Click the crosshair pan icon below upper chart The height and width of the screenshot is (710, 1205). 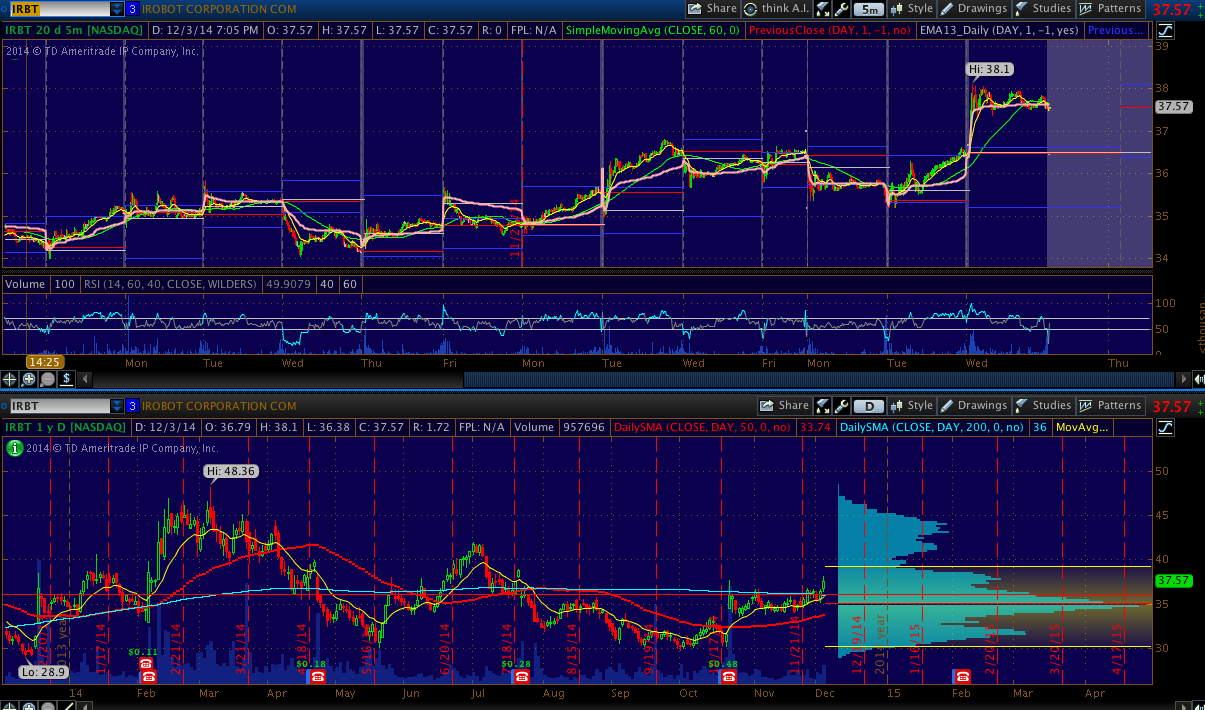pyautogui.click(x=11, y=379)
